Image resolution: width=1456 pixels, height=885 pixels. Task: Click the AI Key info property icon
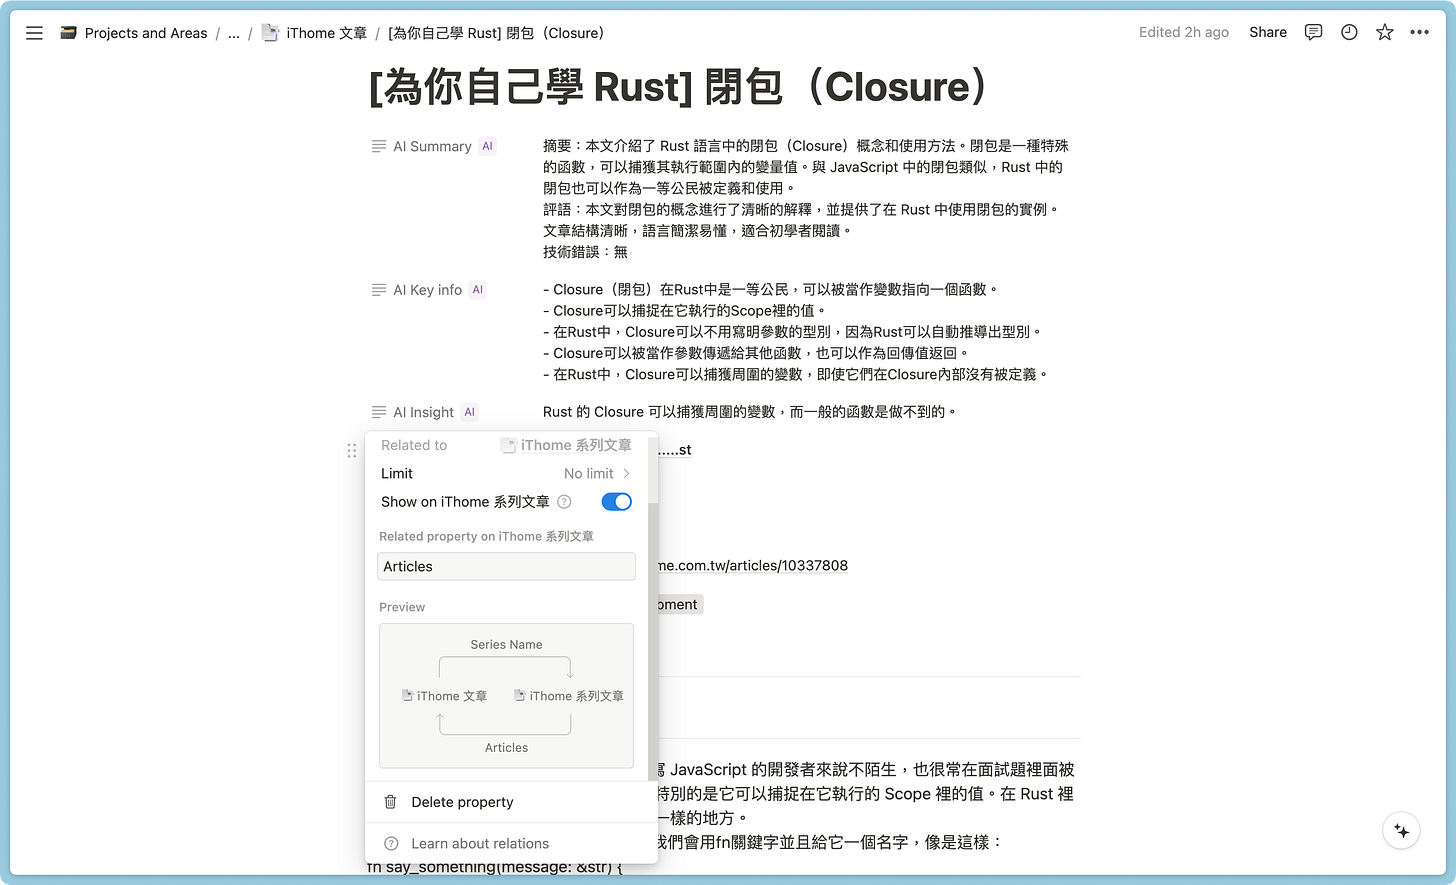click(x=379, y=290)
